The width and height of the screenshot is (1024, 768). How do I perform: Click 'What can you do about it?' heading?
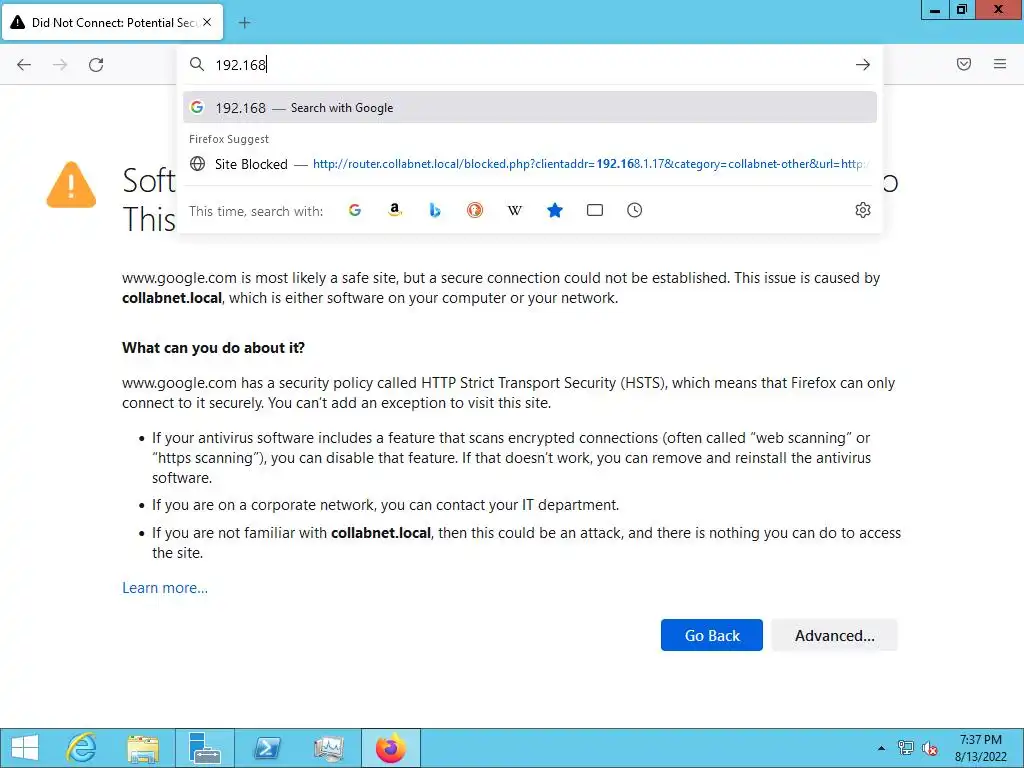214,348
